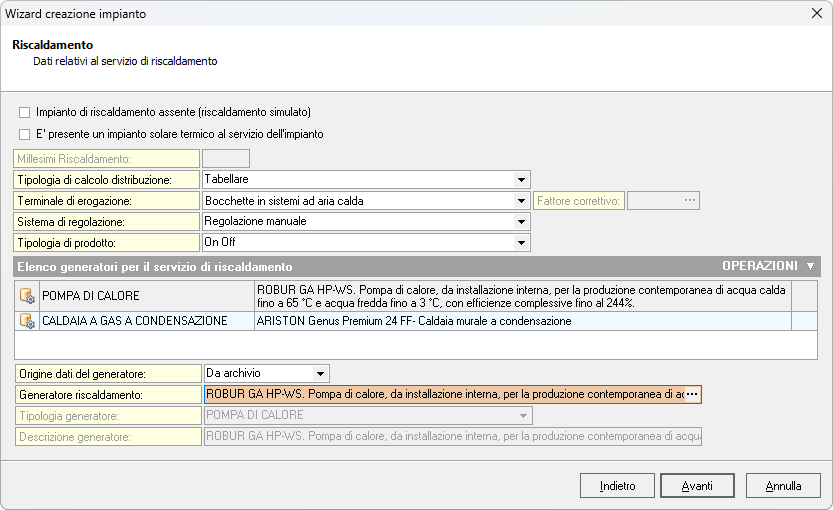The height and width of the screenshot is (510, 833).
Task: Expand the Tipologia di prodotto dropdown
Action: (521, 243)
